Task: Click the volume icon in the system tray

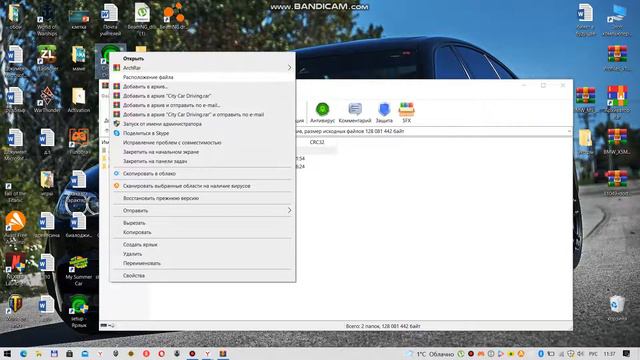Action: [580, 354]
